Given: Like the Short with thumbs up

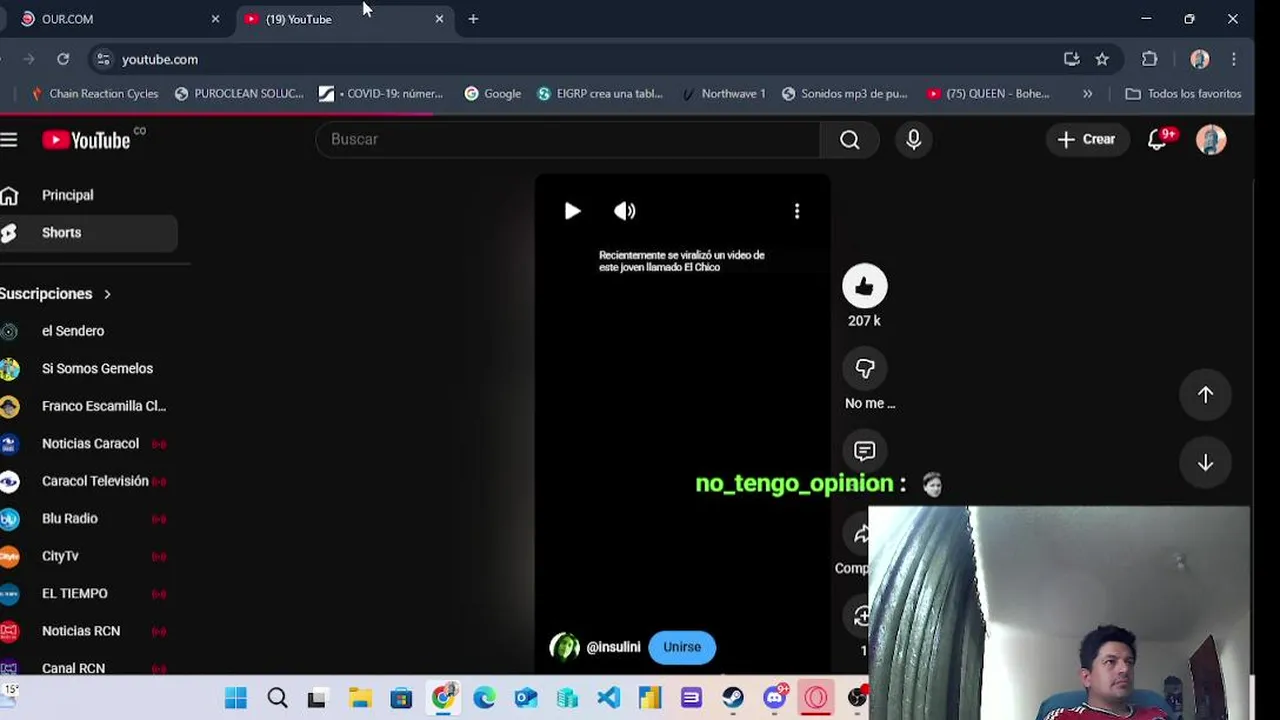Looking at the screenshot, I should 864,287.
